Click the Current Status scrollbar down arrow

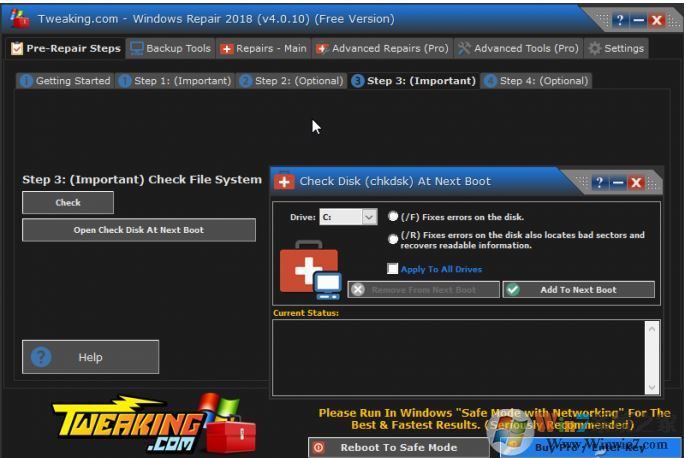point(652,387)
